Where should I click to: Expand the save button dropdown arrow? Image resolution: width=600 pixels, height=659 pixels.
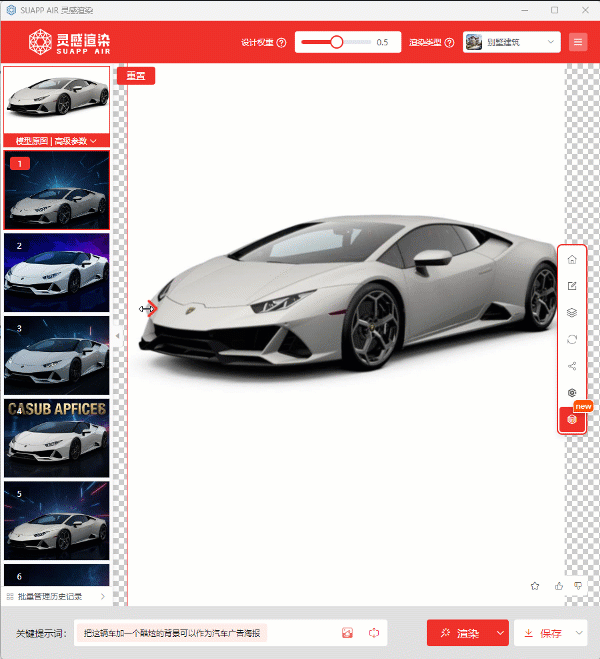(579, 633)
